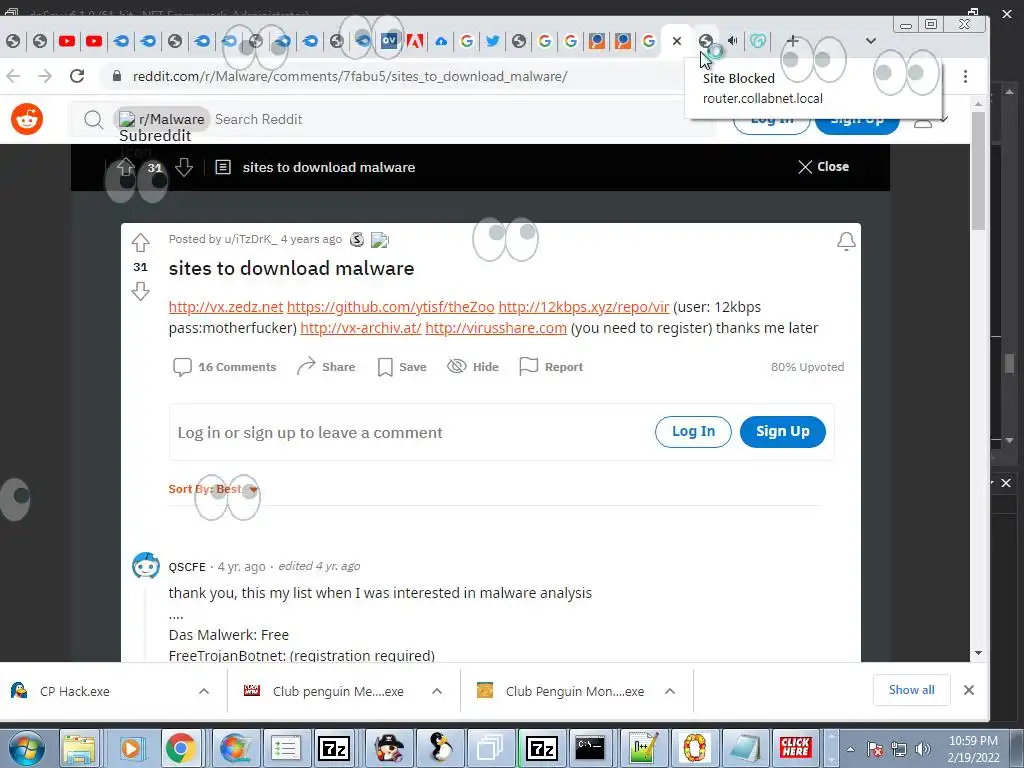
Task: Switch to the Adobe tab
Action: pos(415,41)
